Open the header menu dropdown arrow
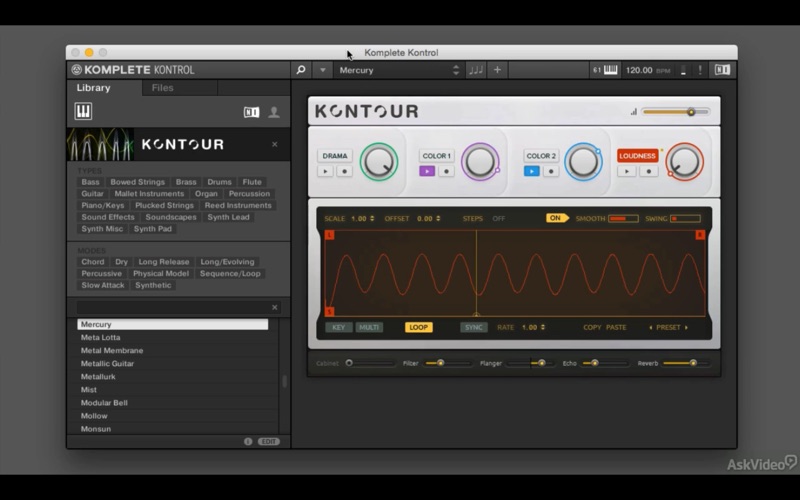The image size is (800, 500). coord(322,70)
